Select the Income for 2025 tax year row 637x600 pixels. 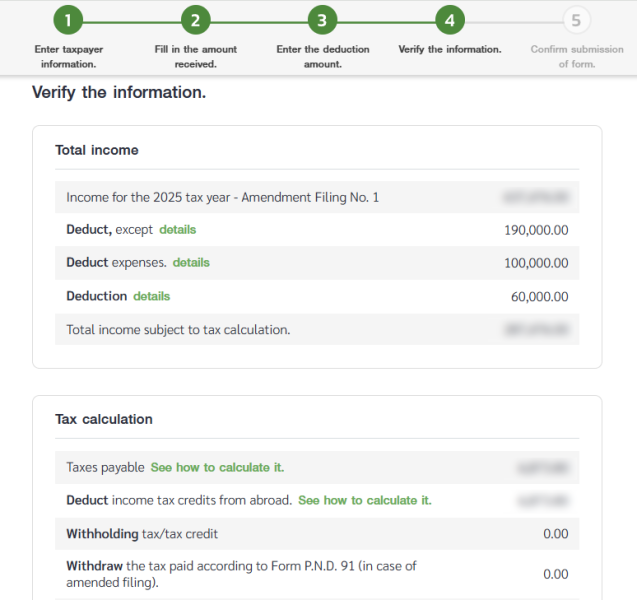tap(222, 197)
